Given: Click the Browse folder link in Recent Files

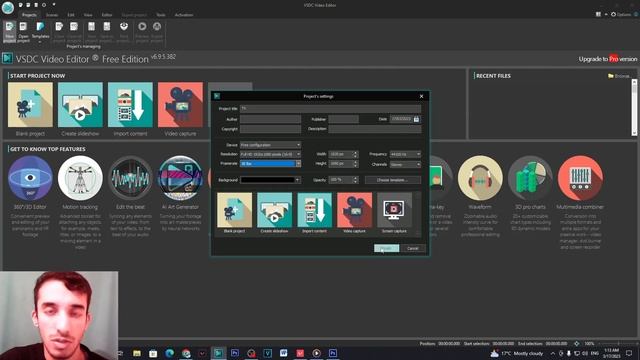Looking at the screenshot, I should 619,76.
